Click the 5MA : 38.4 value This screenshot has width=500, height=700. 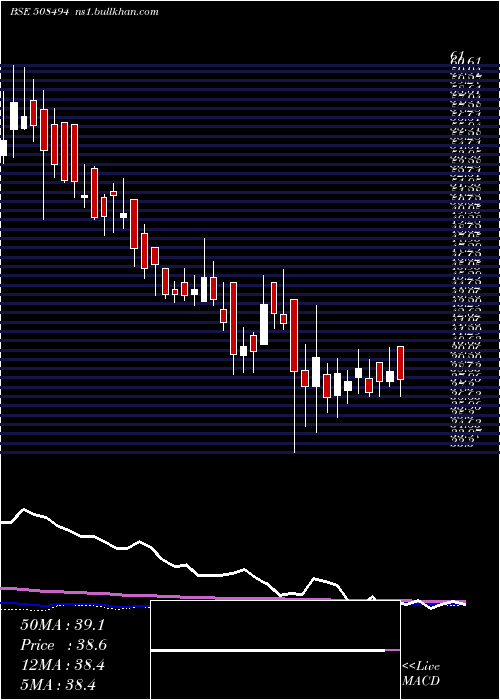58,684
